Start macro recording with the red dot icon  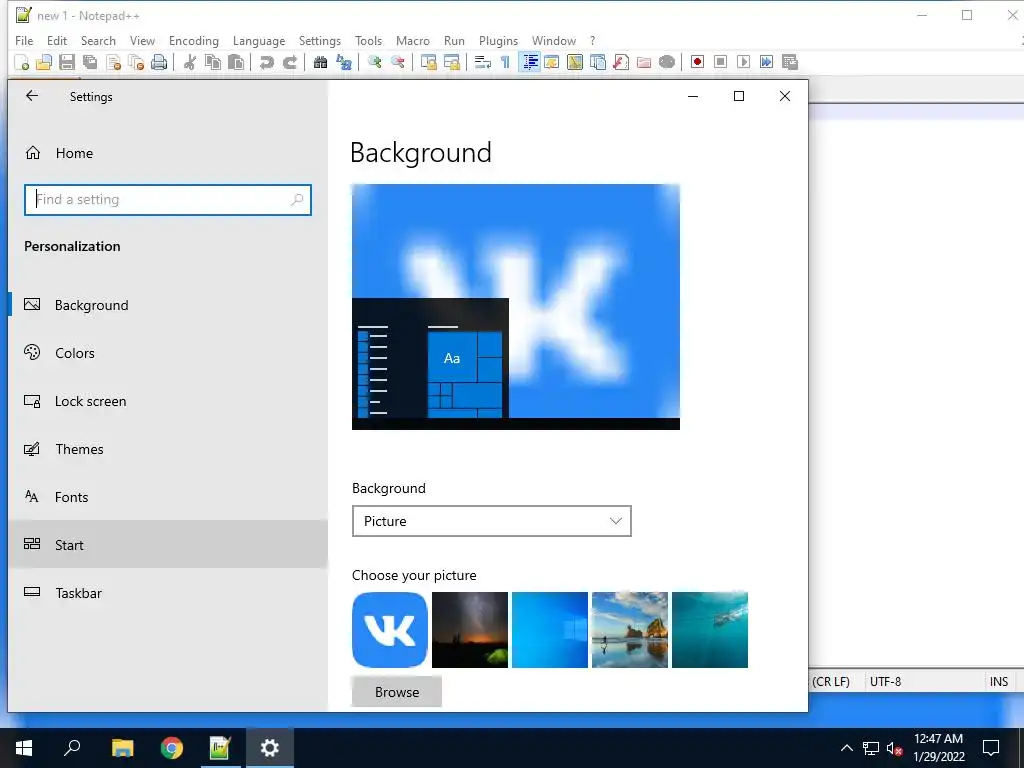click(697, 62)
